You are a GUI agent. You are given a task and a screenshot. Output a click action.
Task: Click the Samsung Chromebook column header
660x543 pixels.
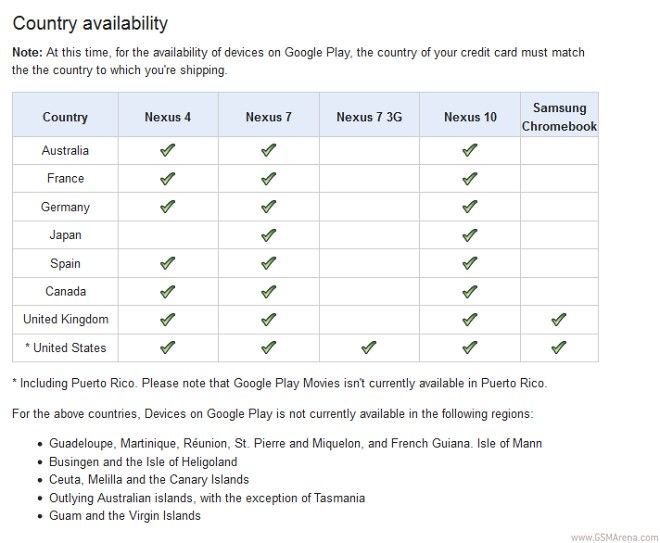point(559,117)
